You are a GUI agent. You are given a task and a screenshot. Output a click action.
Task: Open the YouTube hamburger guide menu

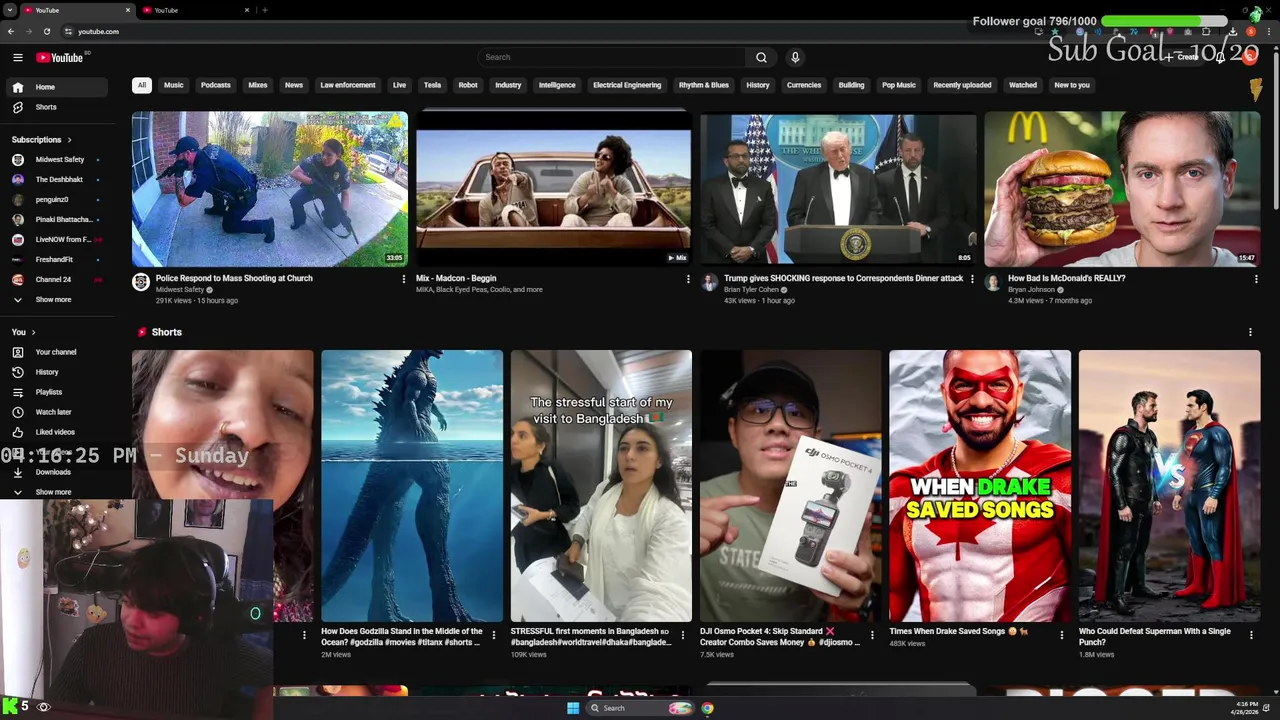[x=18, y=58]
